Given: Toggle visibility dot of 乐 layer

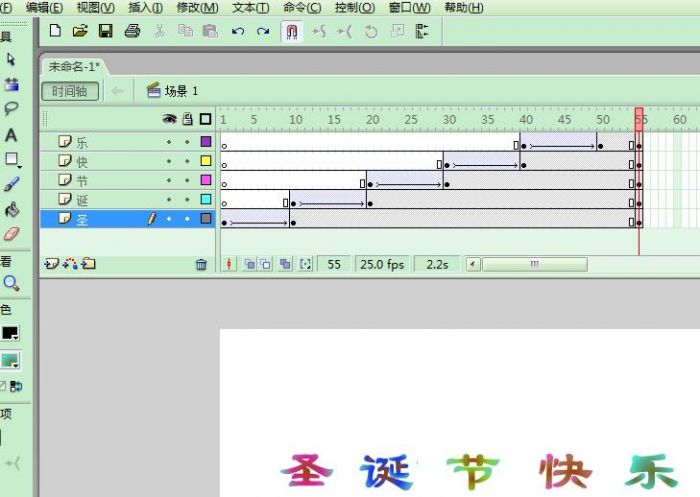Looking at the screenshot, I should point(169,142).
